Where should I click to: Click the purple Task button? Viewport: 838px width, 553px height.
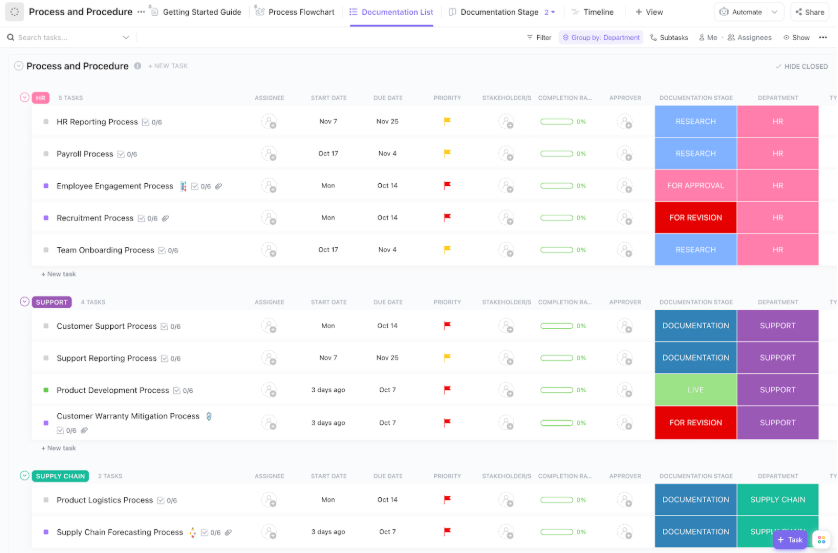pos(789,539)
